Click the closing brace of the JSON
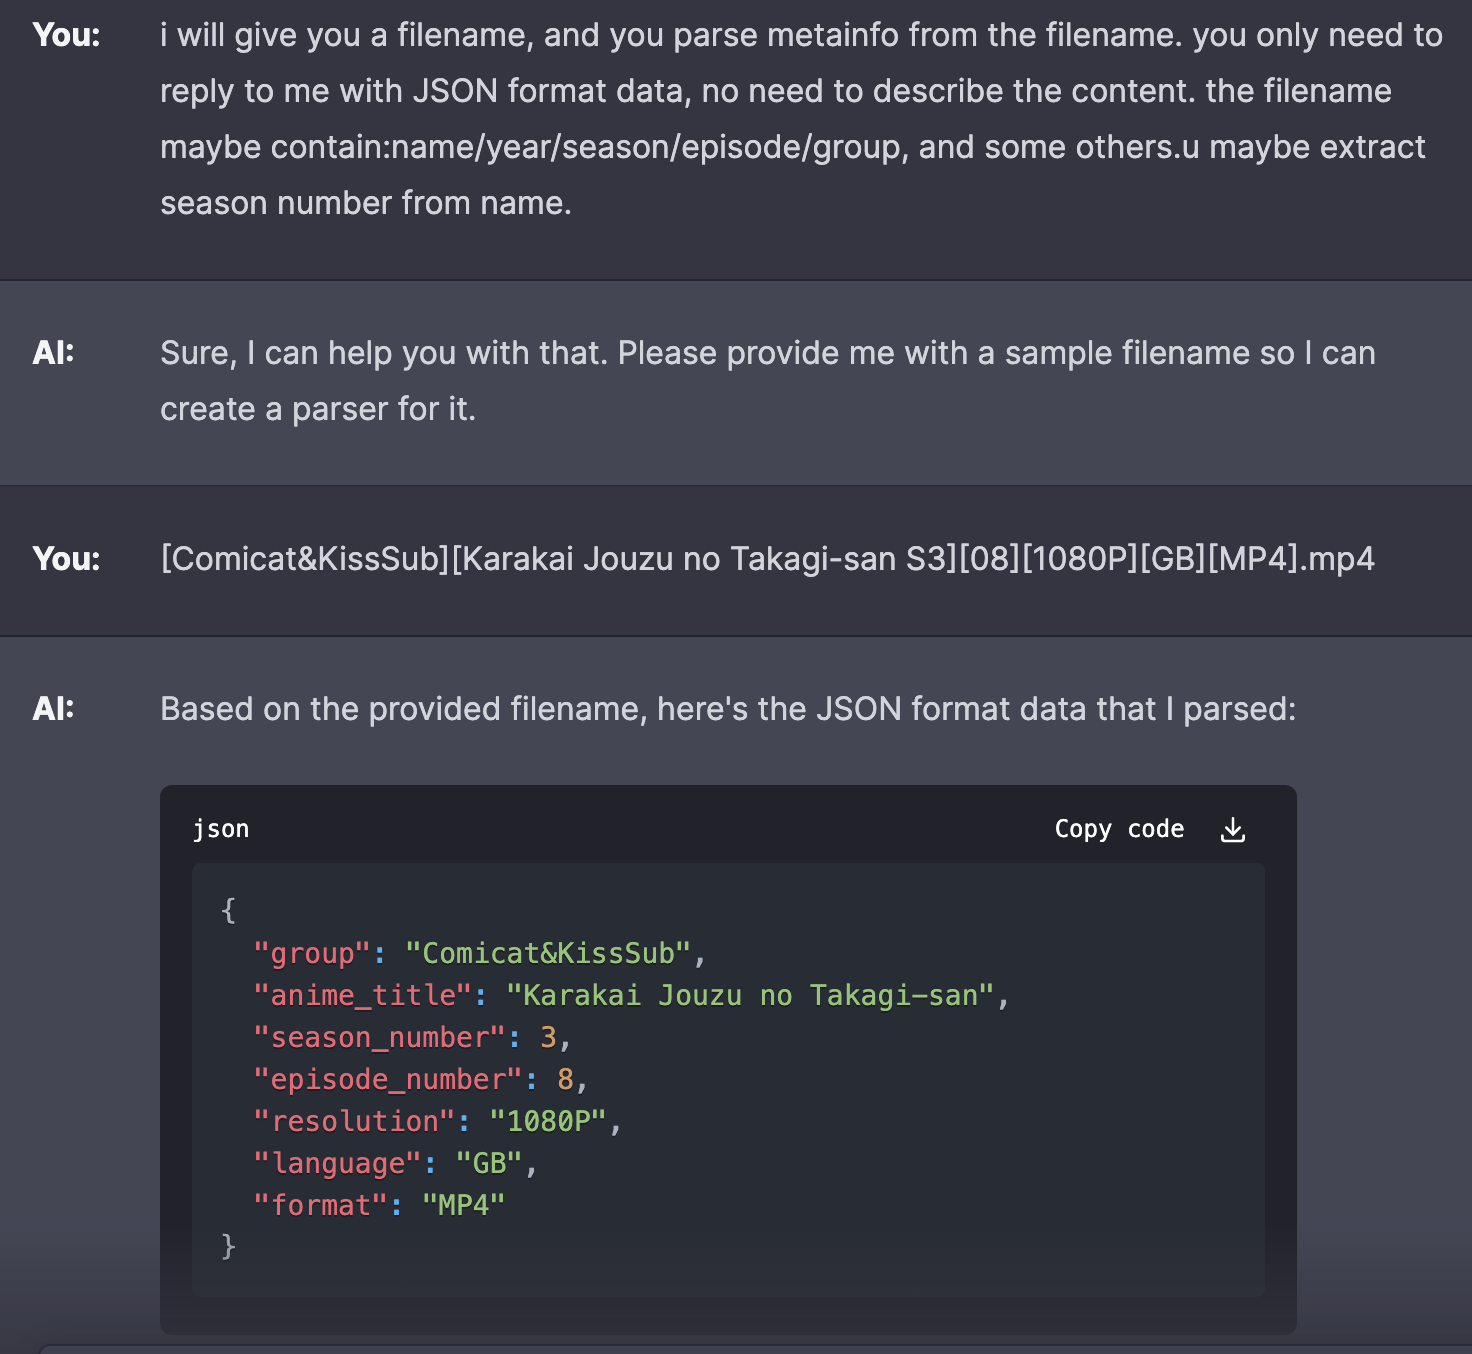 [x=228, y=1247]
